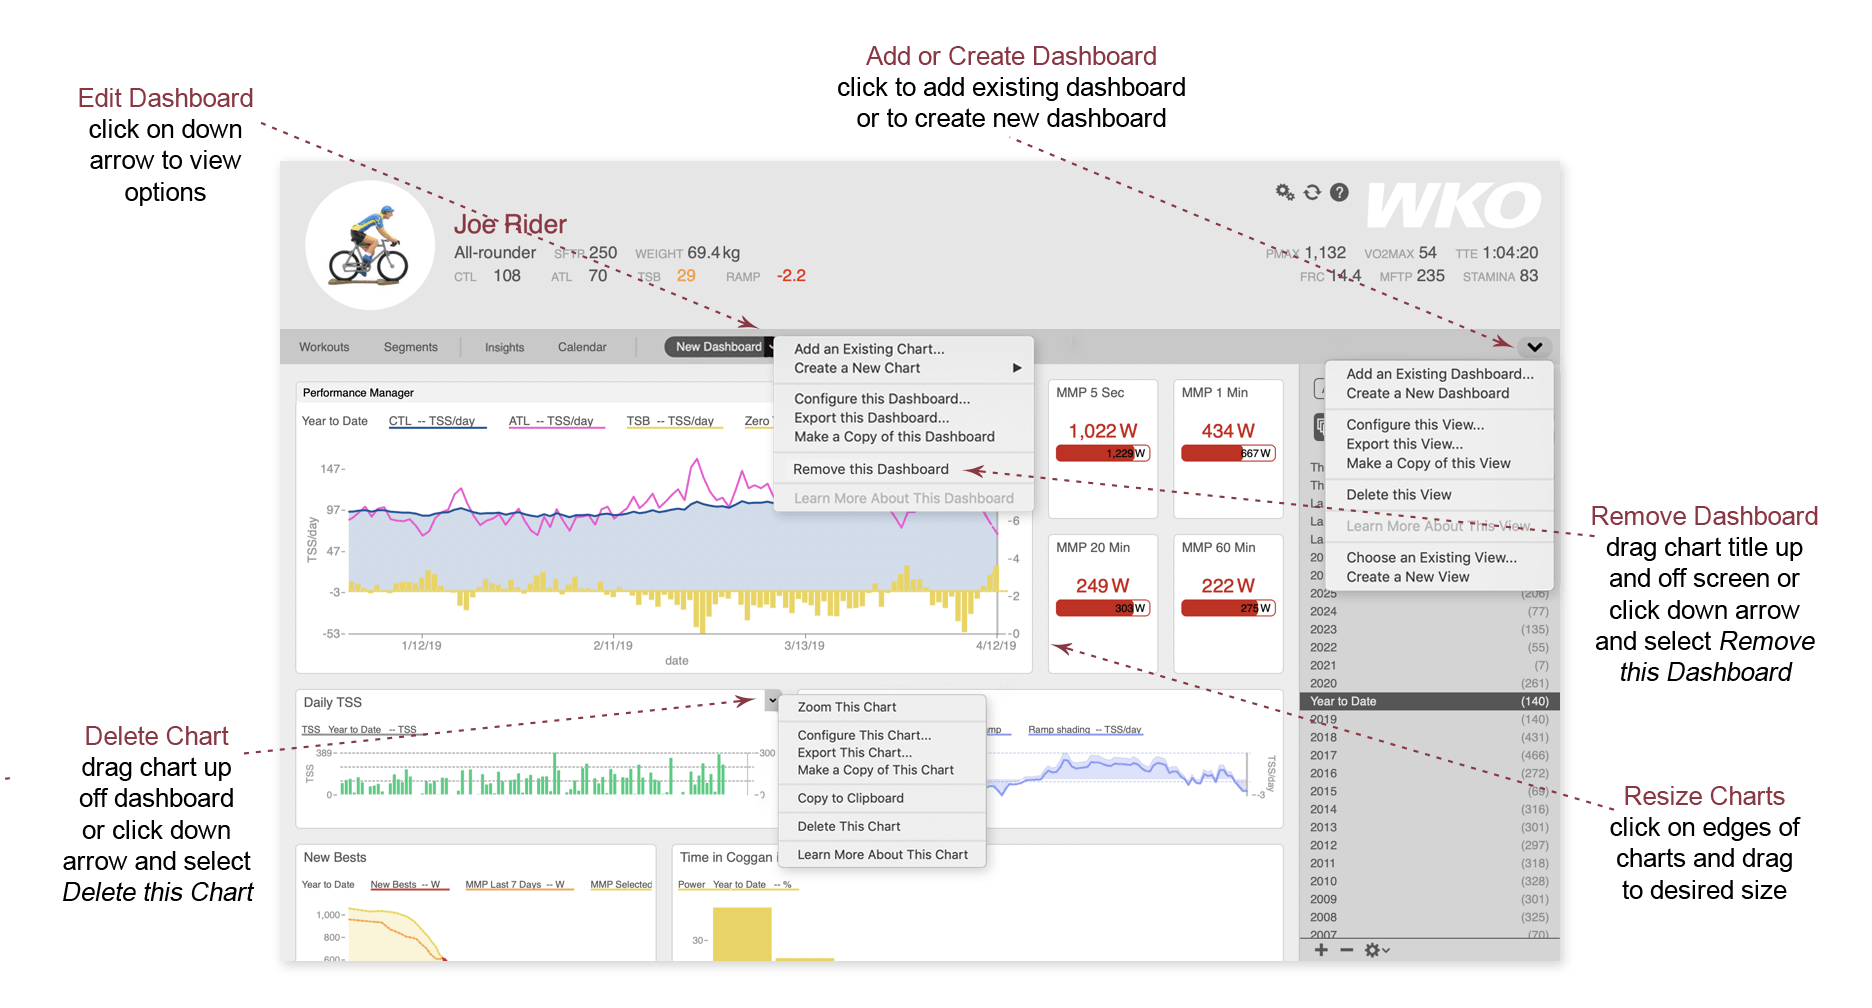The width and height of the screenshot is (1872, 1008).
Task: Open help via the question mark icon
Action: [x=1339, y=192]
